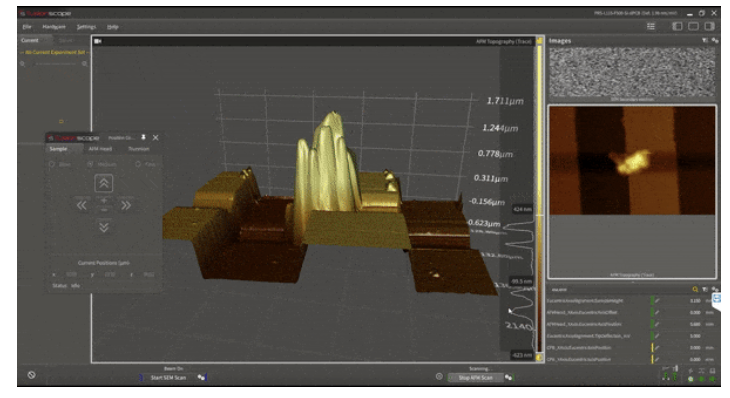Click the plus Z icon between arrows
The image size is (730, 398).
104,201
